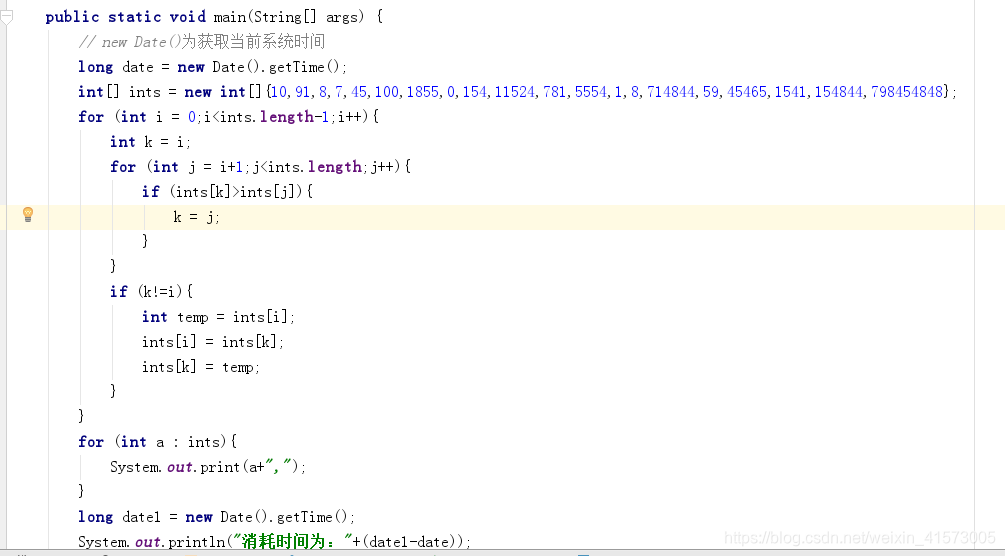
Task: Click the number 1855 in the array
Action: click(x=422, y=92)
